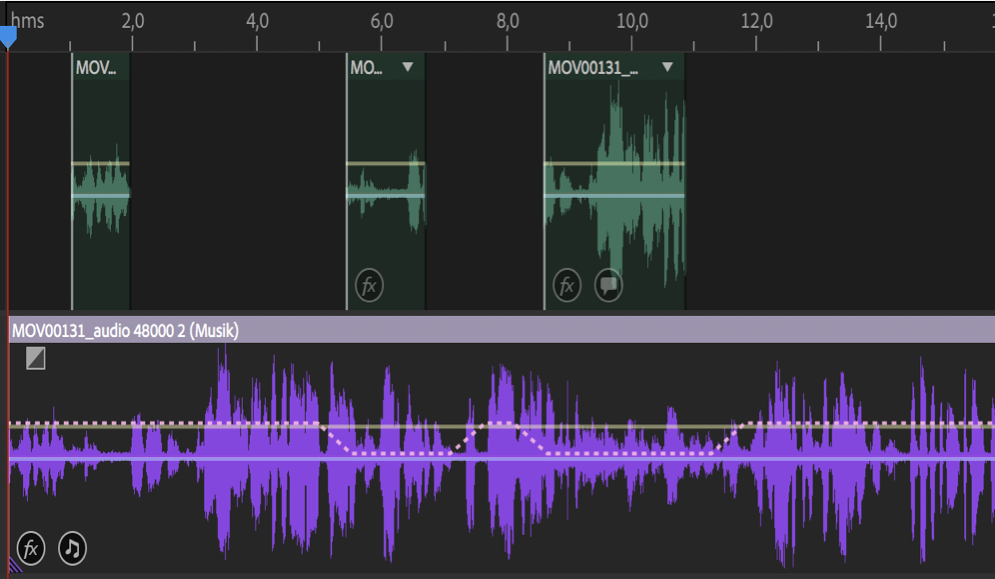This screenshot has height=579, width=995.
Task: Select the MOV00131_audio 48000 2 (Musik) clip header
Action: (x=501, y=330)
